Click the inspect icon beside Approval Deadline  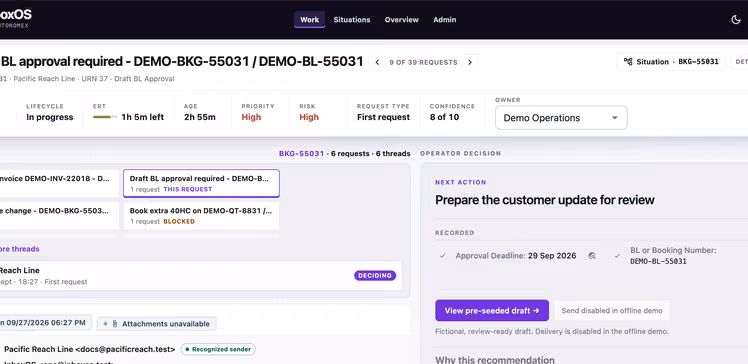(x=592, y=256)
